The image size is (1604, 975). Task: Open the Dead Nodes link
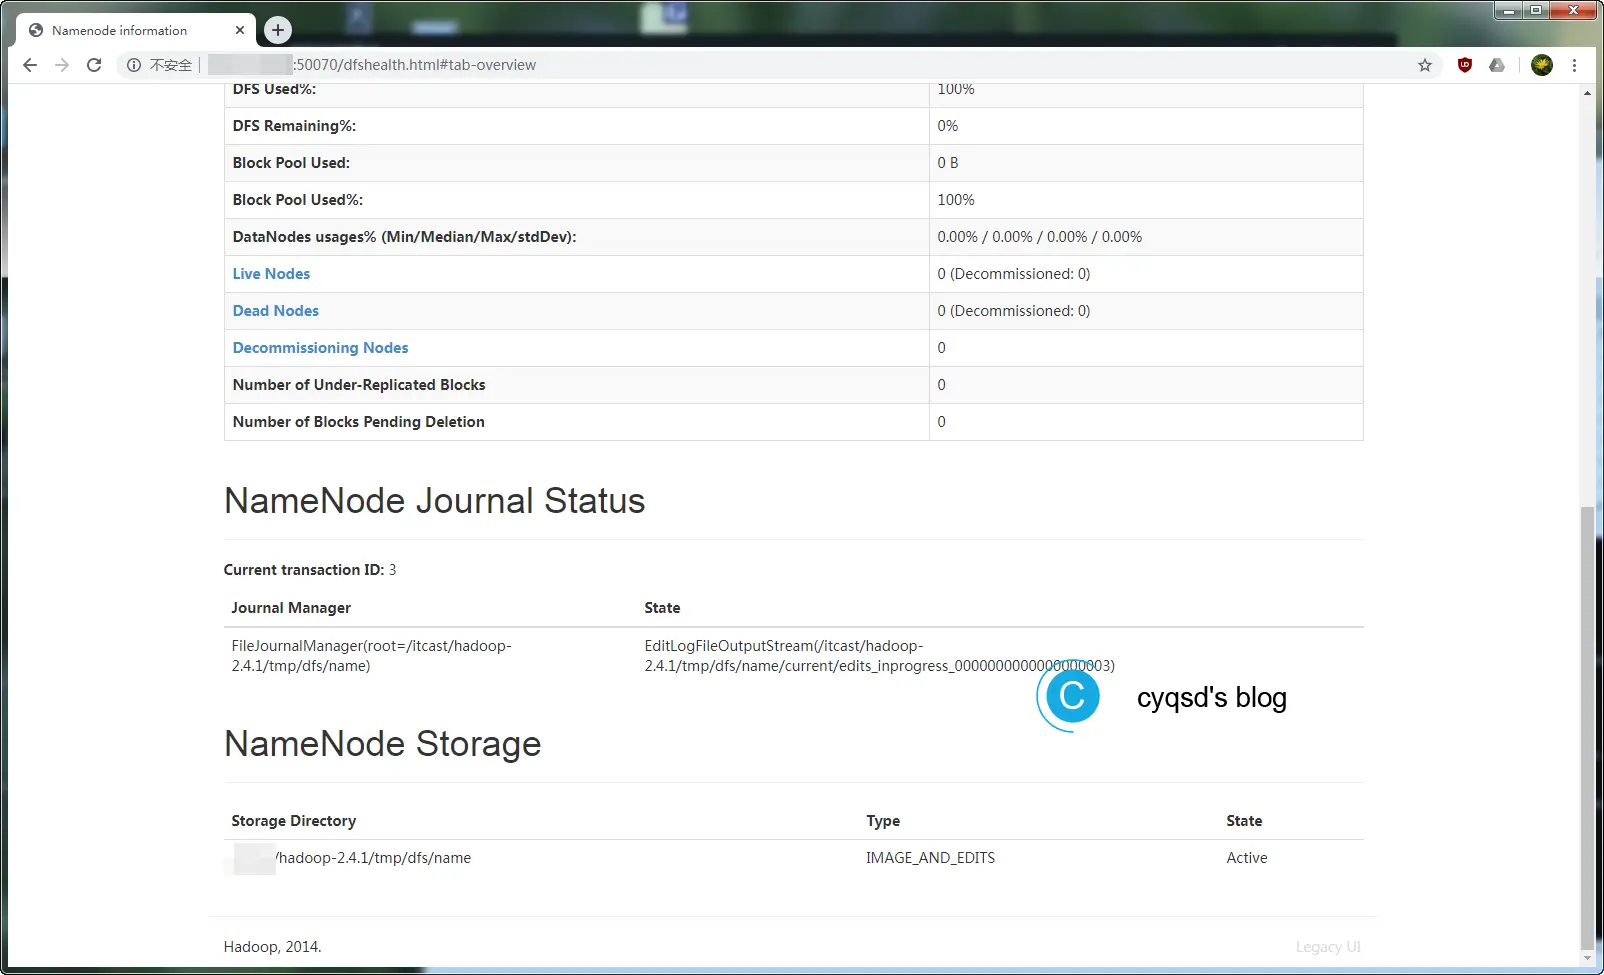276,311
